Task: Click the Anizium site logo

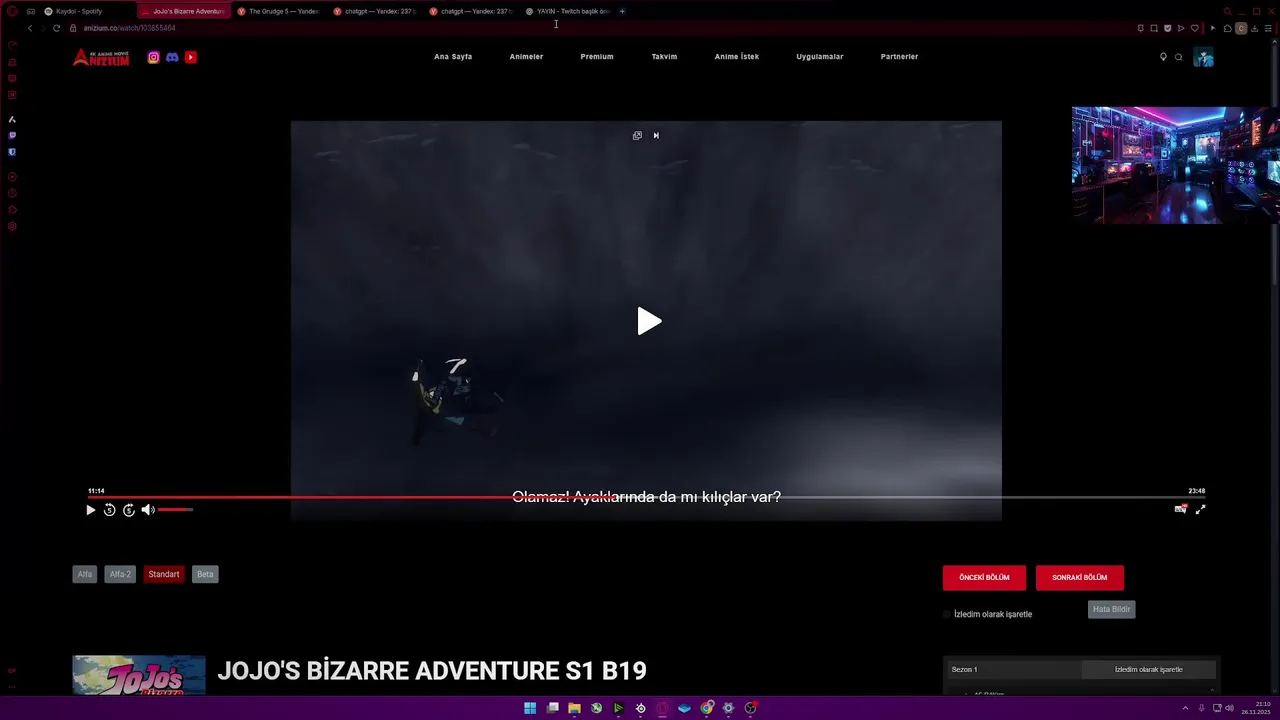Action: (x=101, y=57)
